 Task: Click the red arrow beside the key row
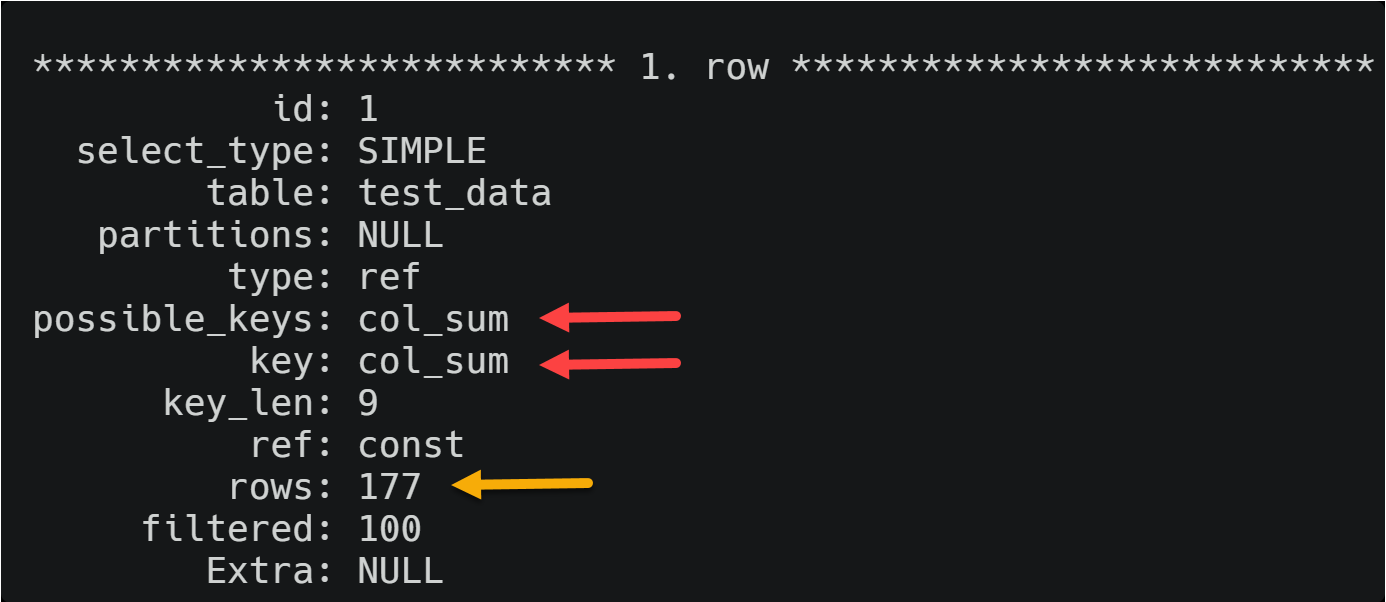click(x=610, y=362)
